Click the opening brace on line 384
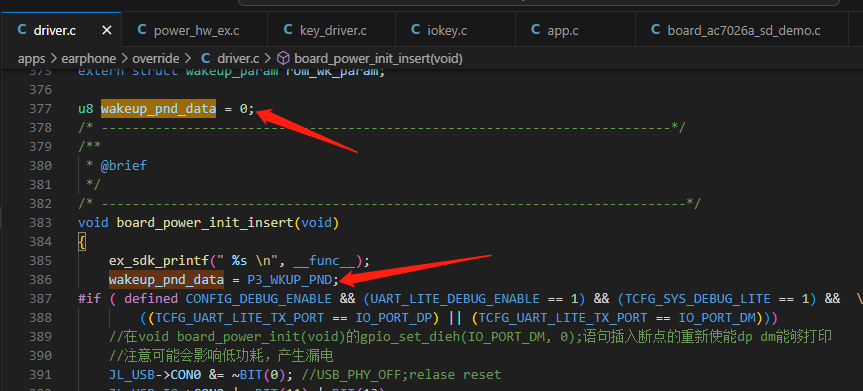The height and width of the screenshot is (391, 863). click(x=82, y=241)
